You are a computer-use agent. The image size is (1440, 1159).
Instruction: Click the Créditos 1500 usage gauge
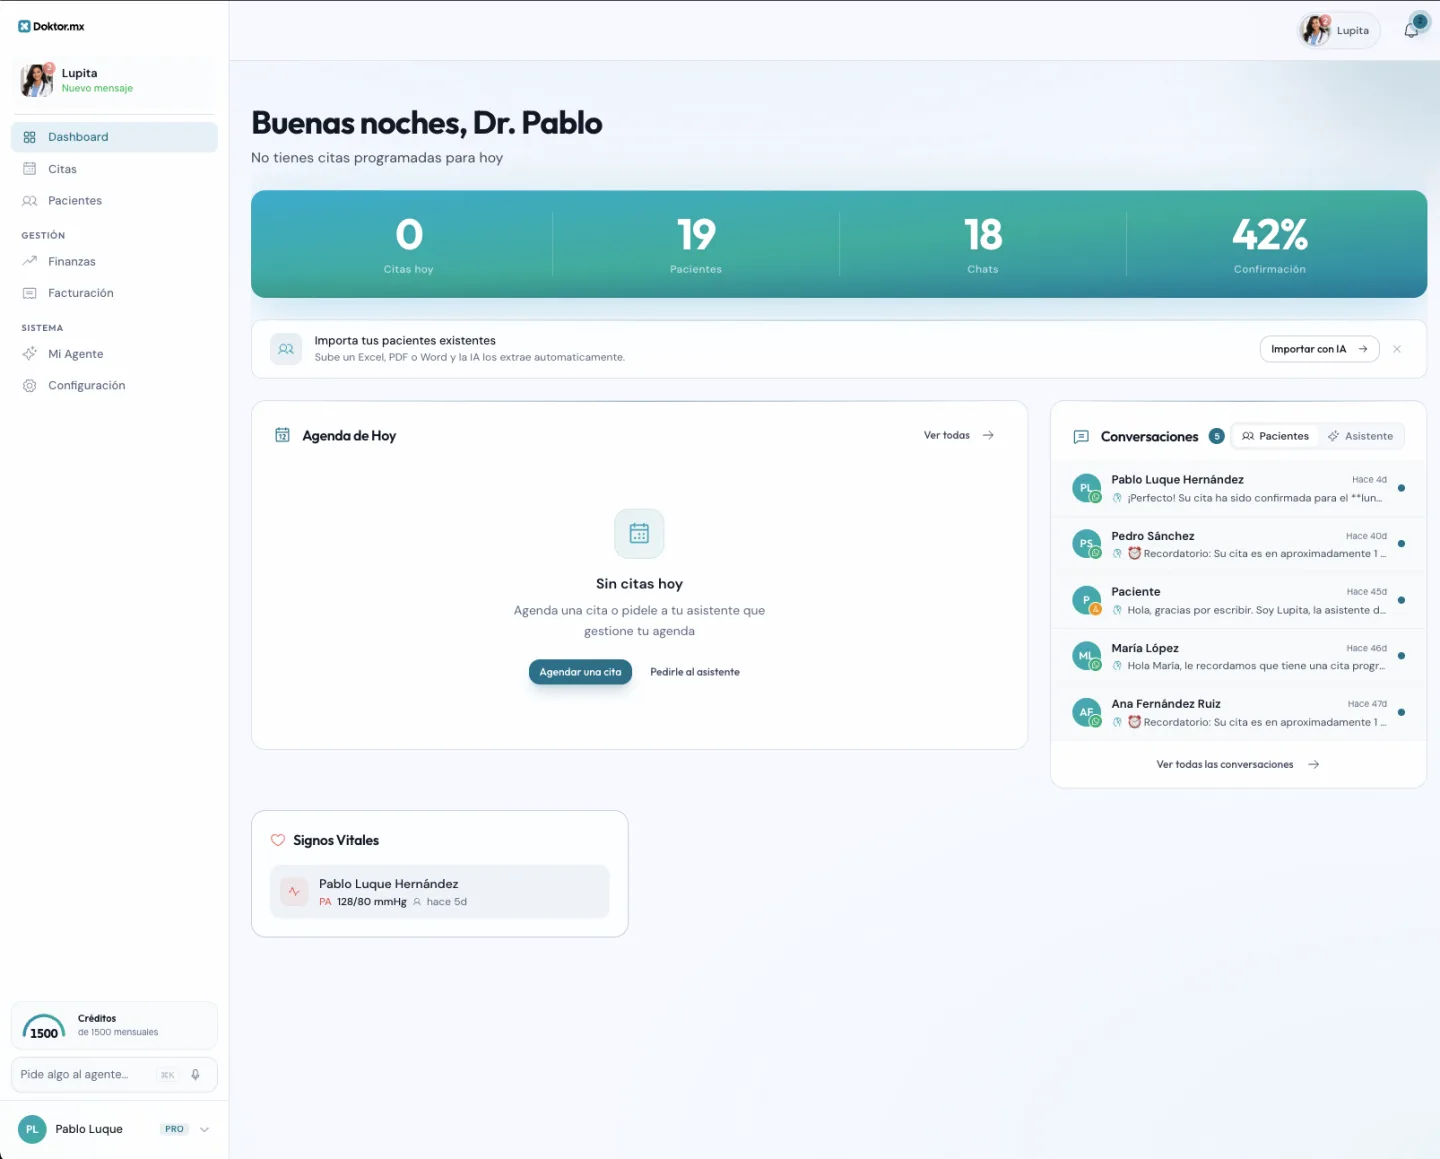pos(44,1027)
